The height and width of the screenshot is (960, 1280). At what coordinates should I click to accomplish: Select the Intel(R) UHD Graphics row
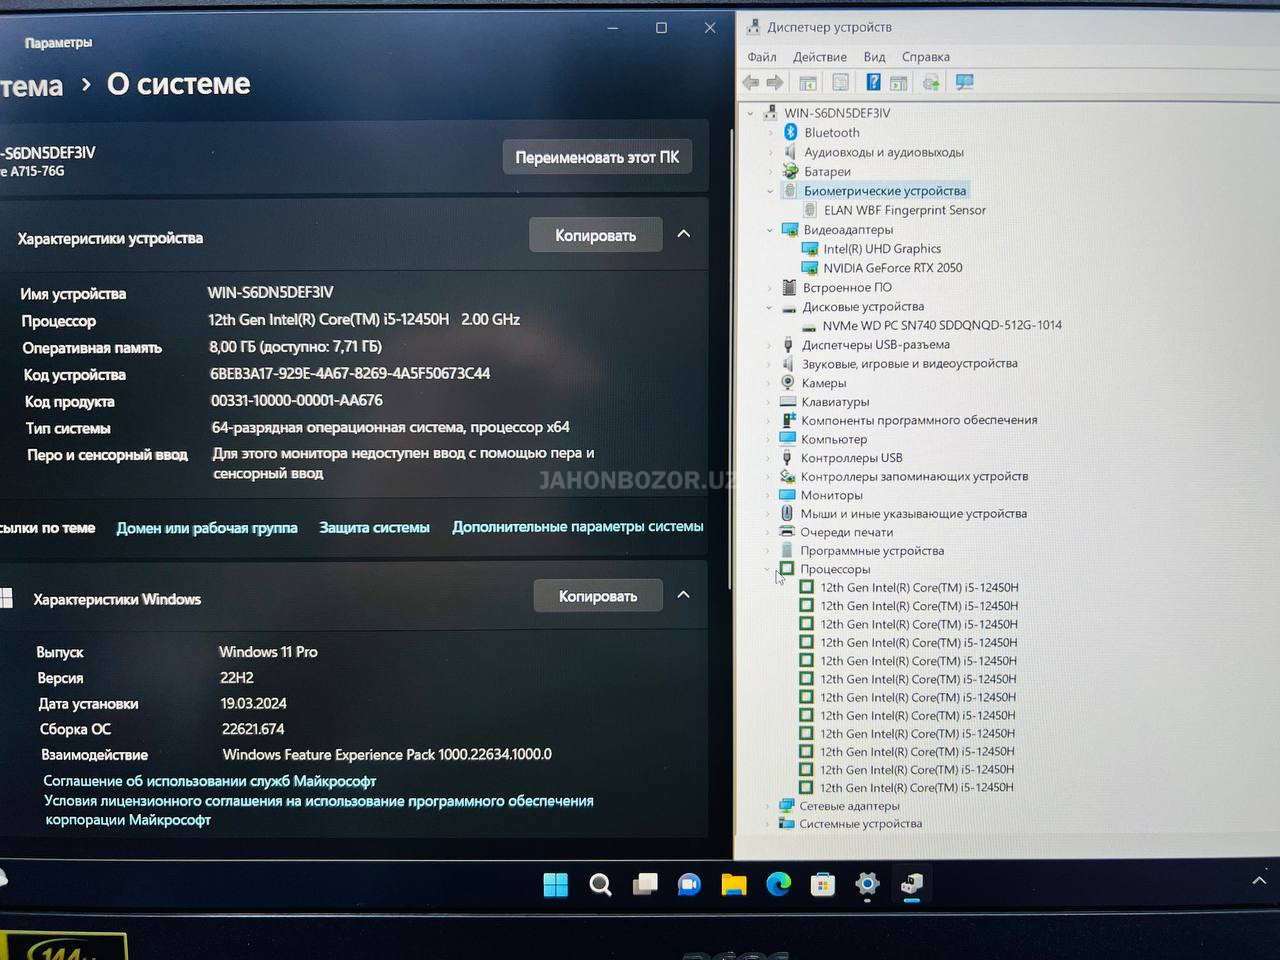[x=881, y=249]
